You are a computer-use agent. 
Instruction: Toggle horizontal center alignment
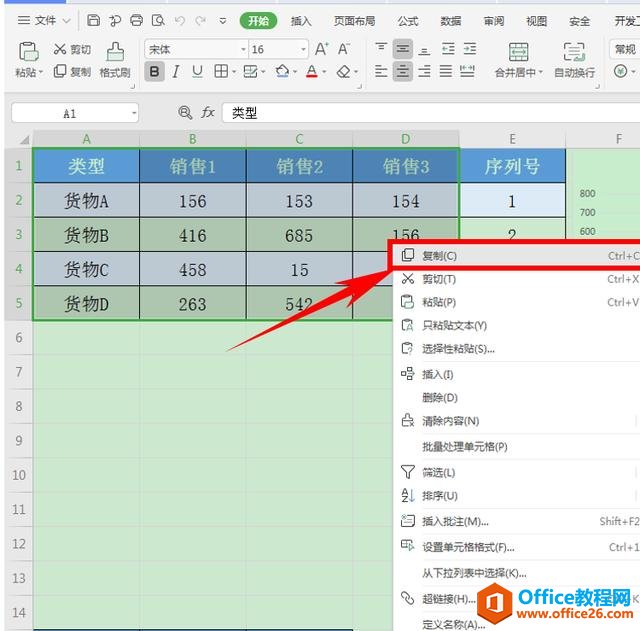[403, 72]
